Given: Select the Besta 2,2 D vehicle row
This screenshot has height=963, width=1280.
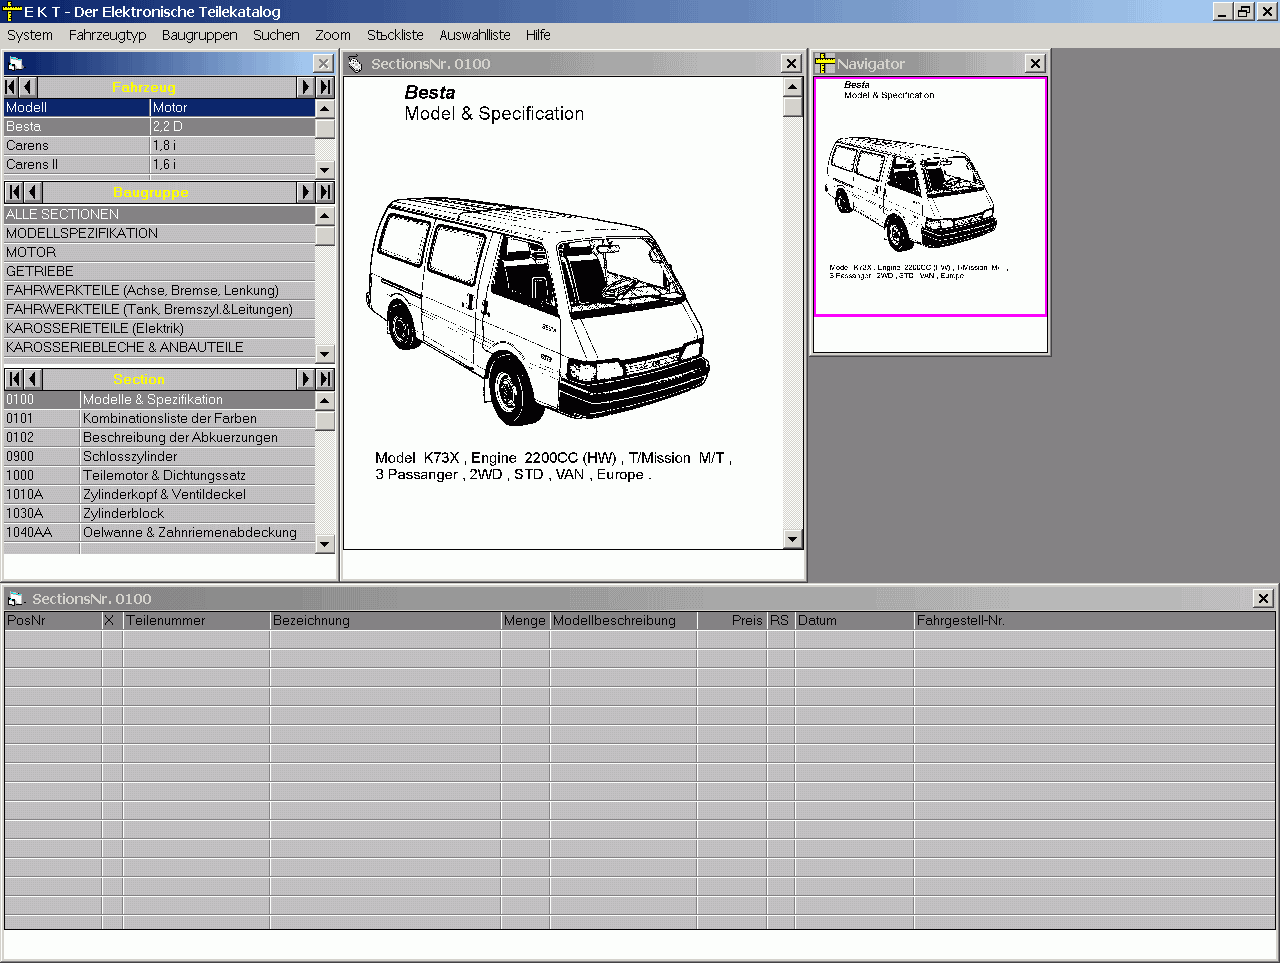Looking at the screenshot, I should (159, 127).
